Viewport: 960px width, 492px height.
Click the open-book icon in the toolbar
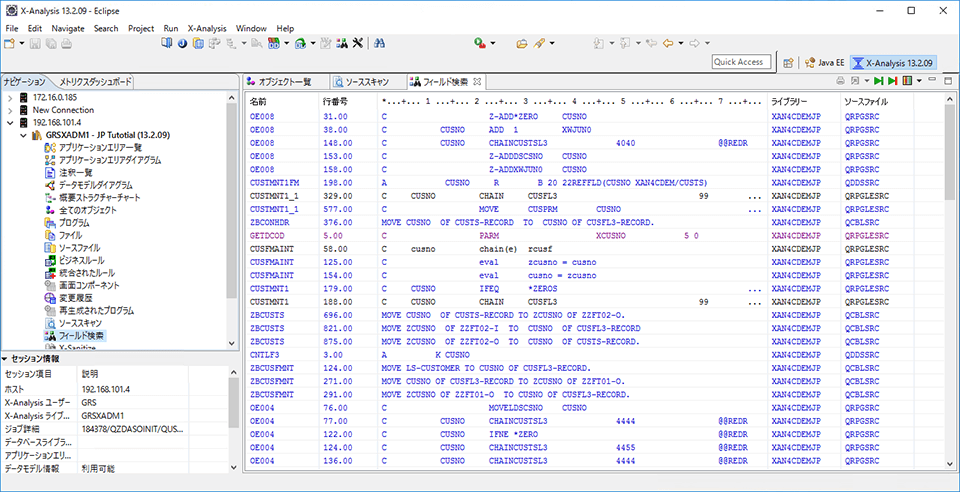click(x=167, y=43)
